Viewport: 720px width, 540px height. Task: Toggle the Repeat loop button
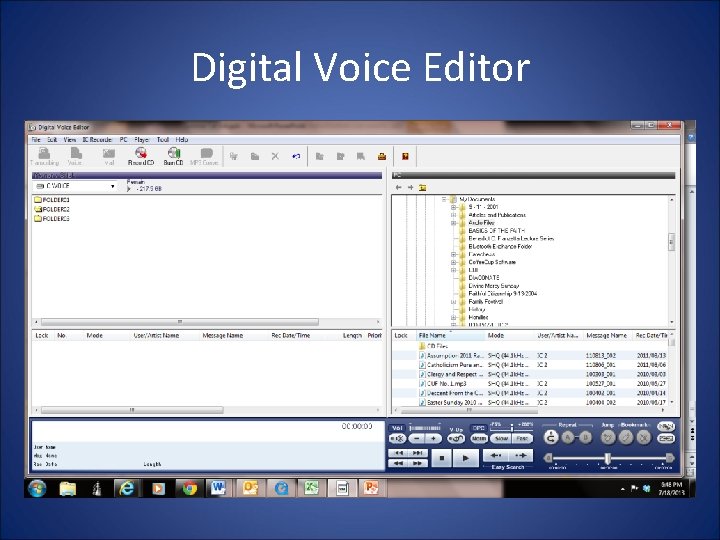[551, 438]
